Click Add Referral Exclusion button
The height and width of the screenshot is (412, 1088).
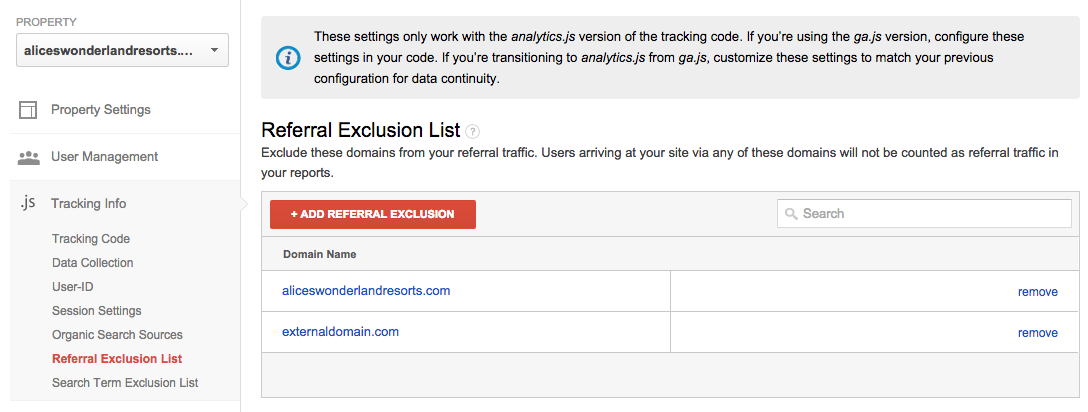tap(373, 214)
